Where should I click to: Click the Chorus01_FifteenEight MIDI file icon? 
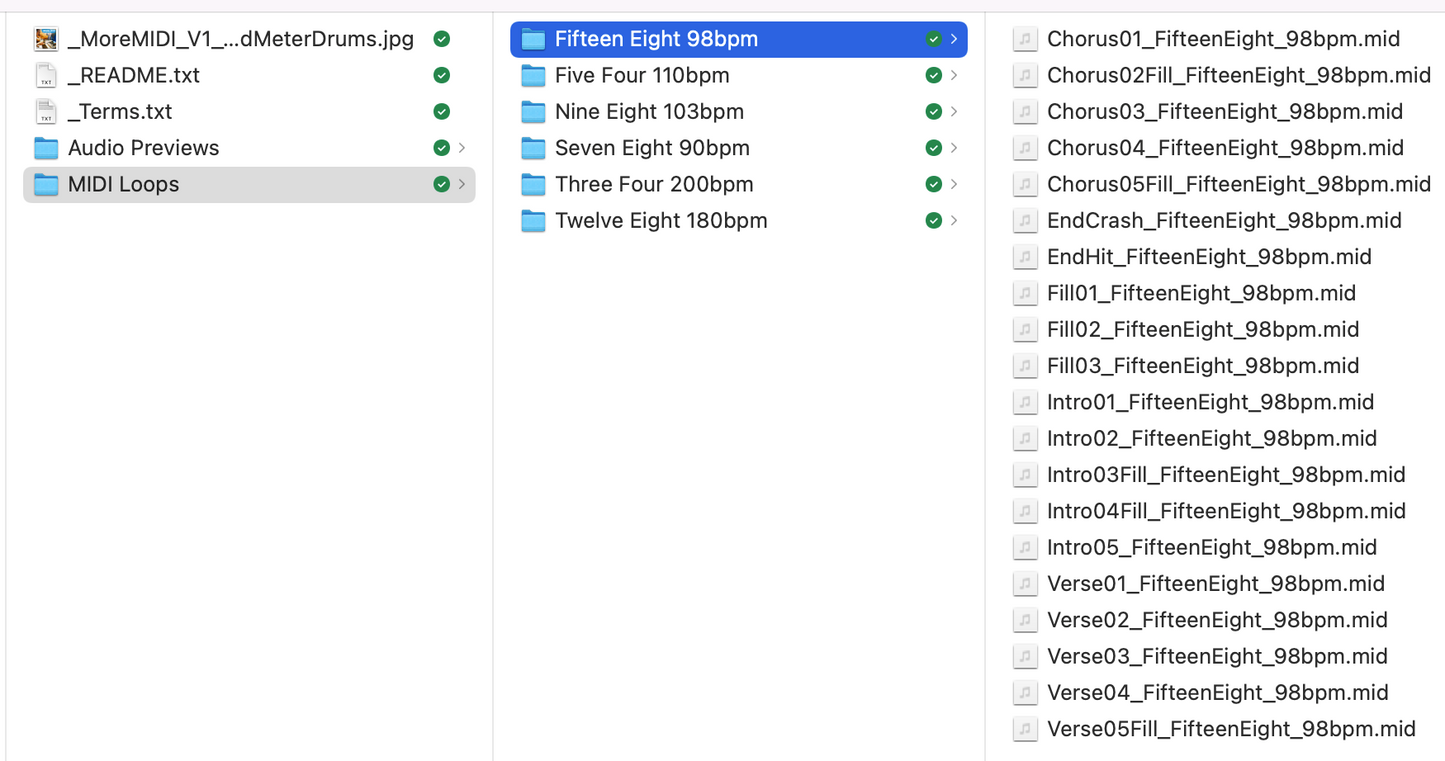[x=1024, y=39]
